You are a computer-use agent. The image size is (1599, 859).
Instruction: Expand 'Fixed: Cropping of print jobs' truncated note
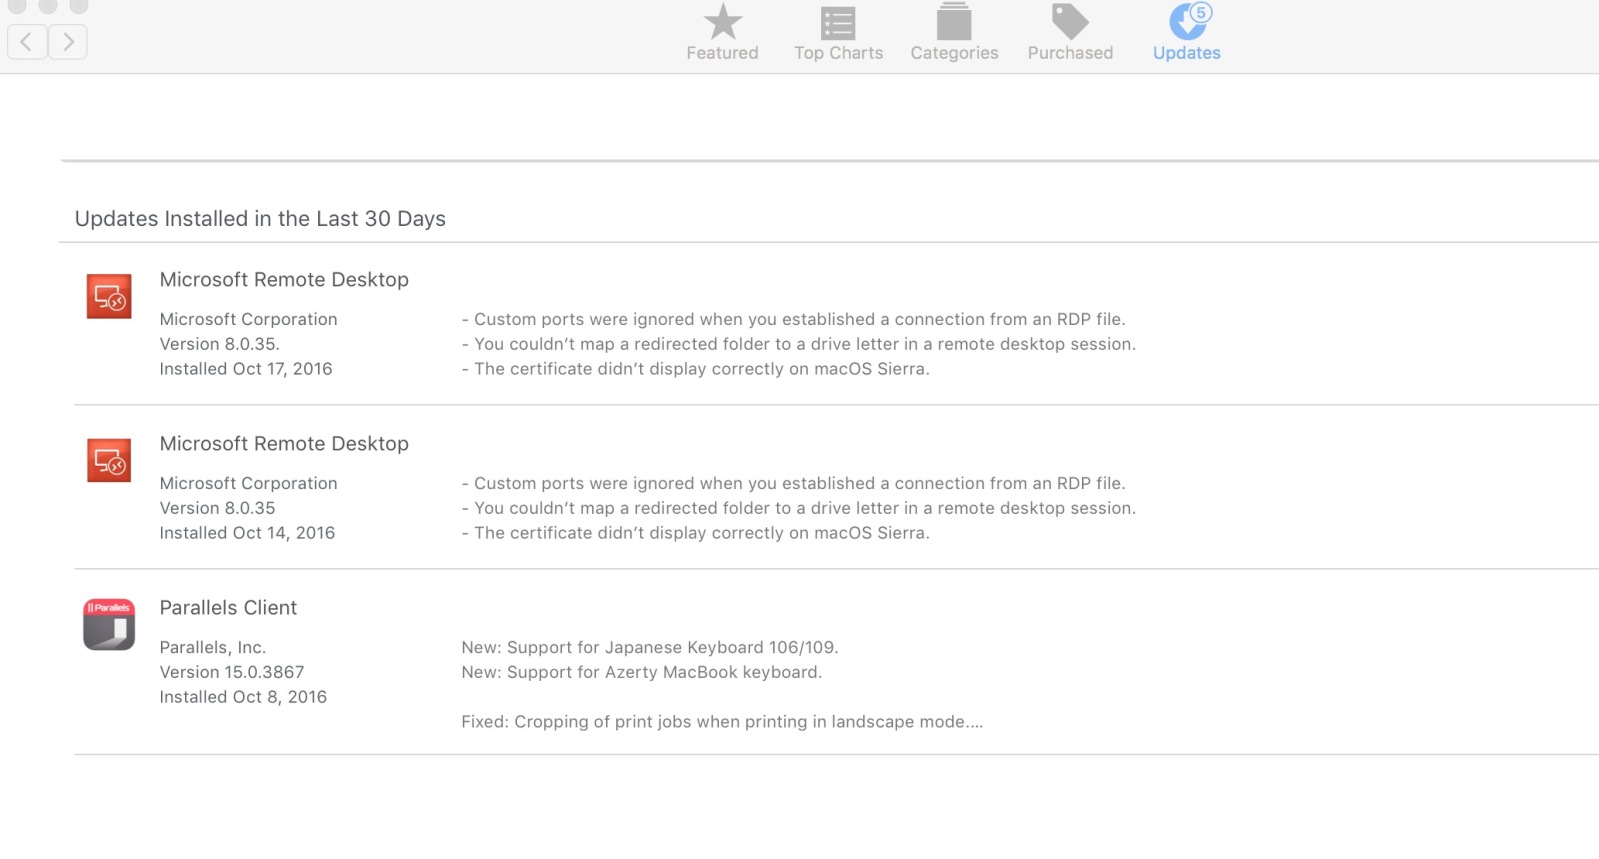722,722
